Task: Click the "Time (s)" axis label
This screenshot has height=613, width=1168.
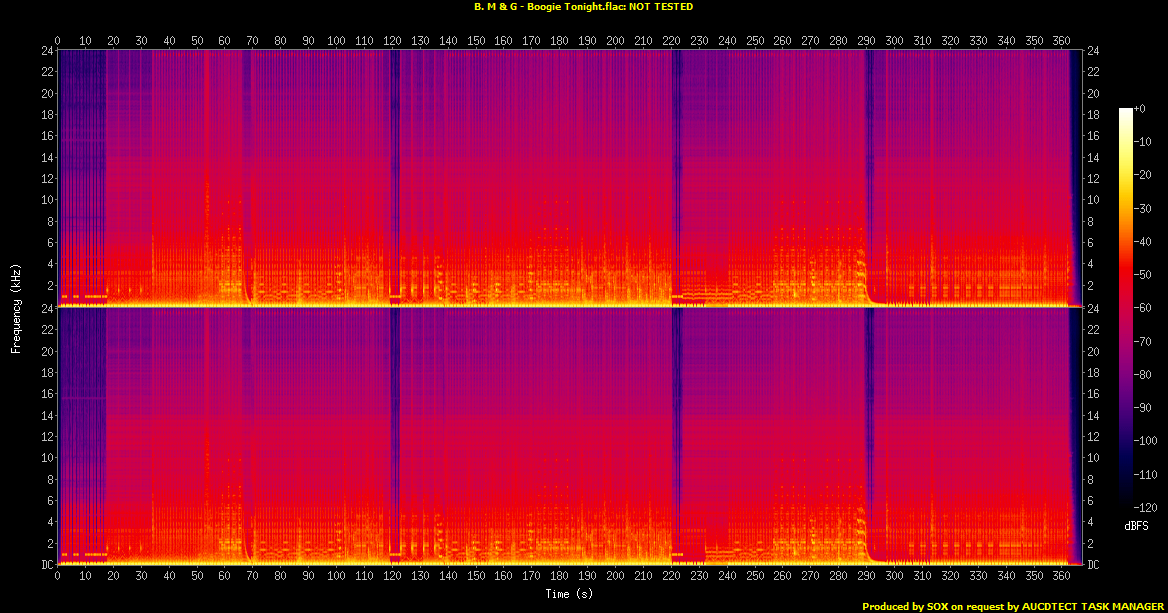Action: [569, 594]
